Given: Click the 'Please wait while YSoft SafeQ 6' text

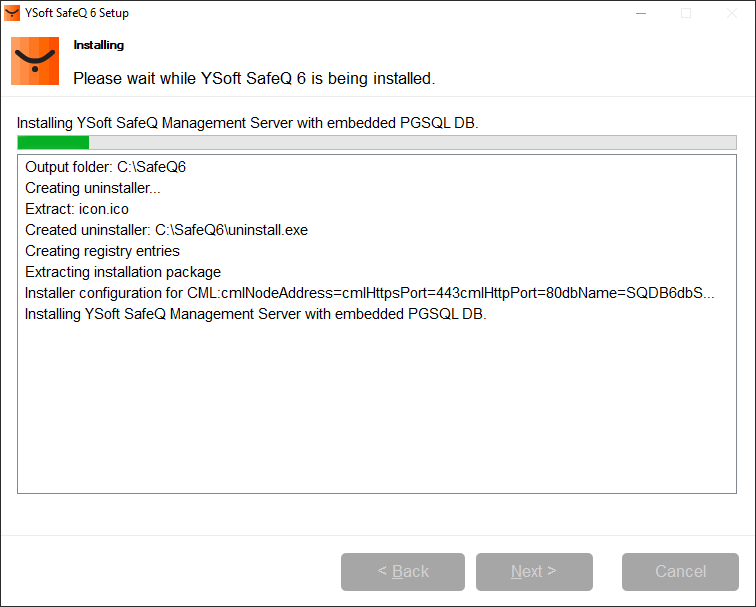Looking at the screenshot, I should click(x=254, y=78).
